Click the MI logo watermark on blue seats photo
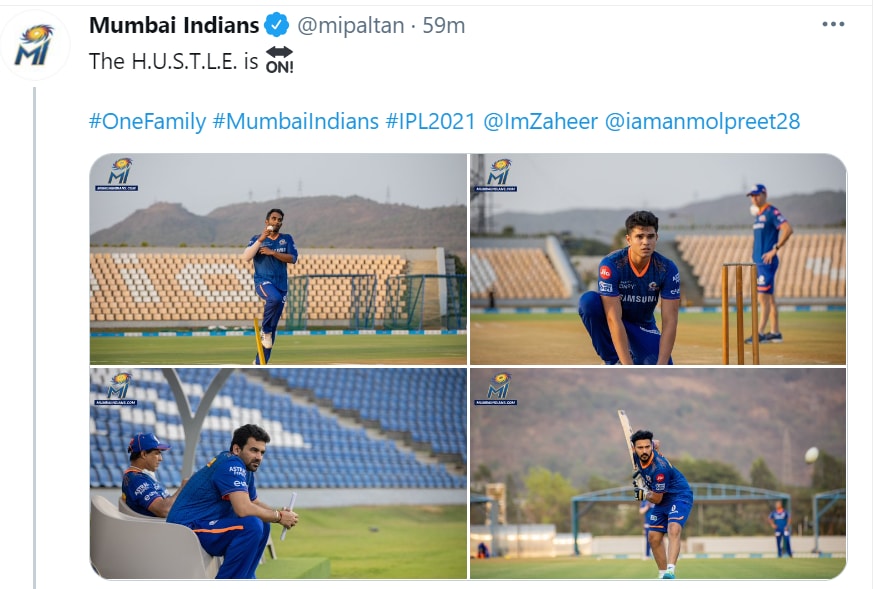888x589 pixels. click(116, 389)
